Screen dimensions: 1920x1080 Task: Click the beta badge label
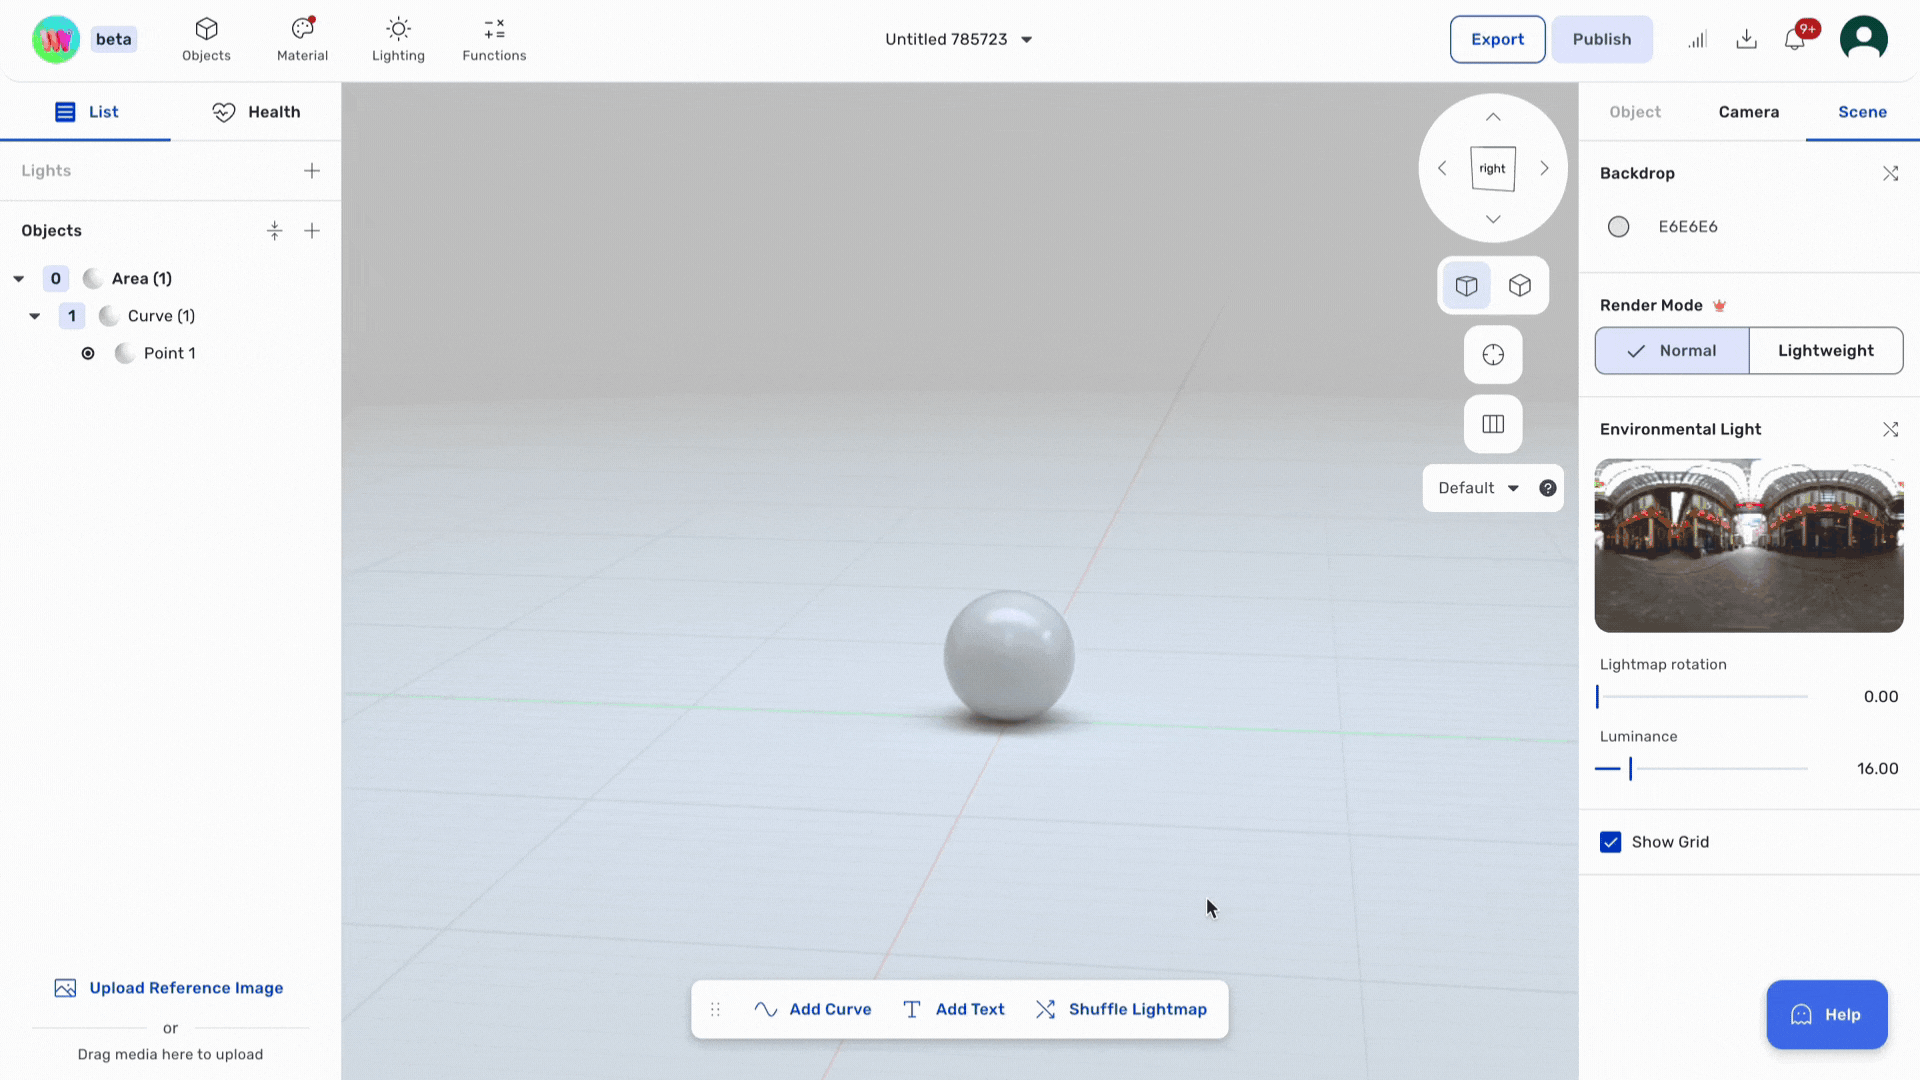pos(114,40)
